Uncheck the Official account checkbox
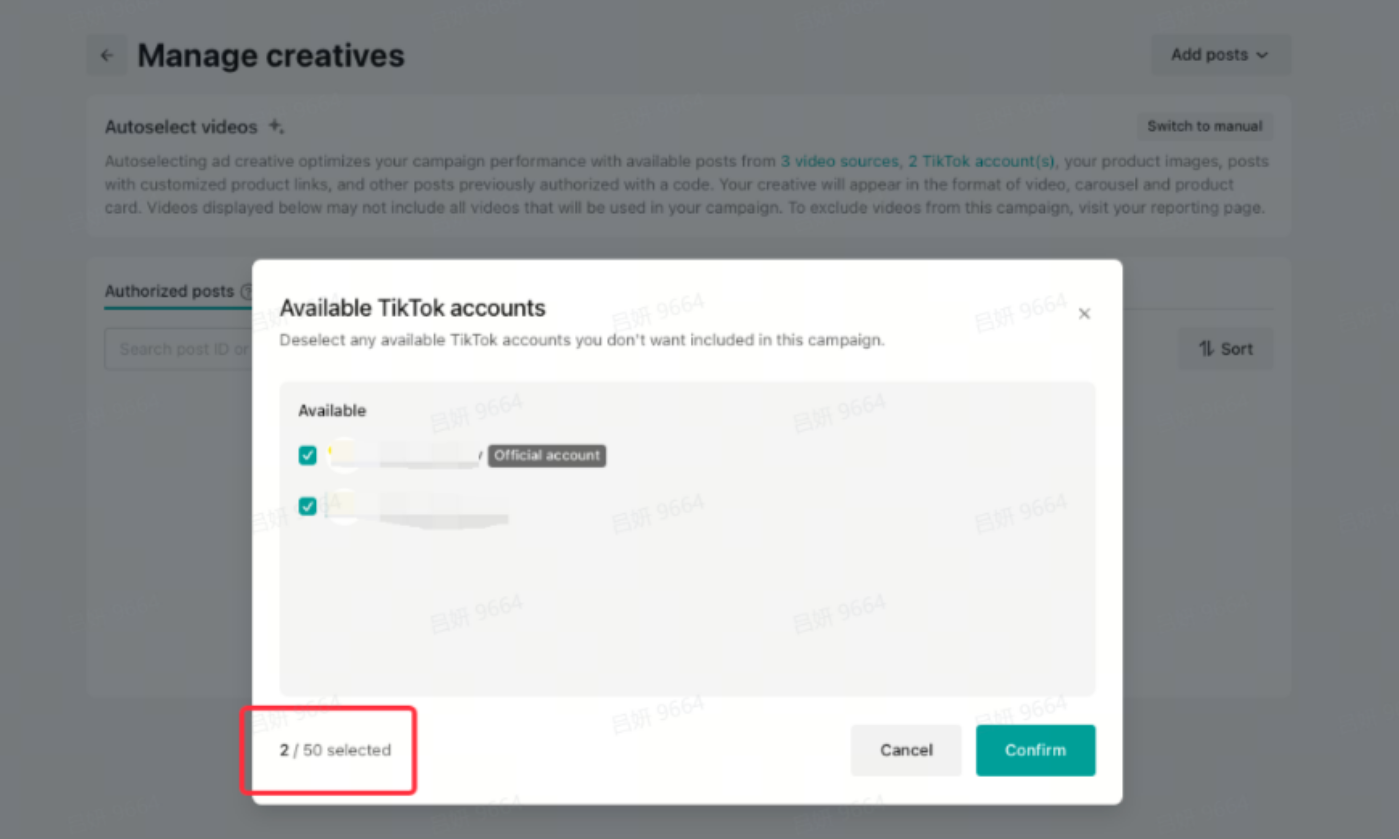 308,456
